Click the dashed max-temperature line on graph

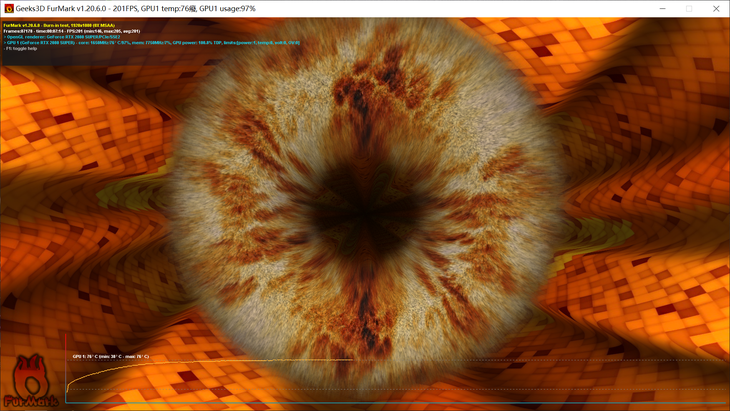coord(550,360)
